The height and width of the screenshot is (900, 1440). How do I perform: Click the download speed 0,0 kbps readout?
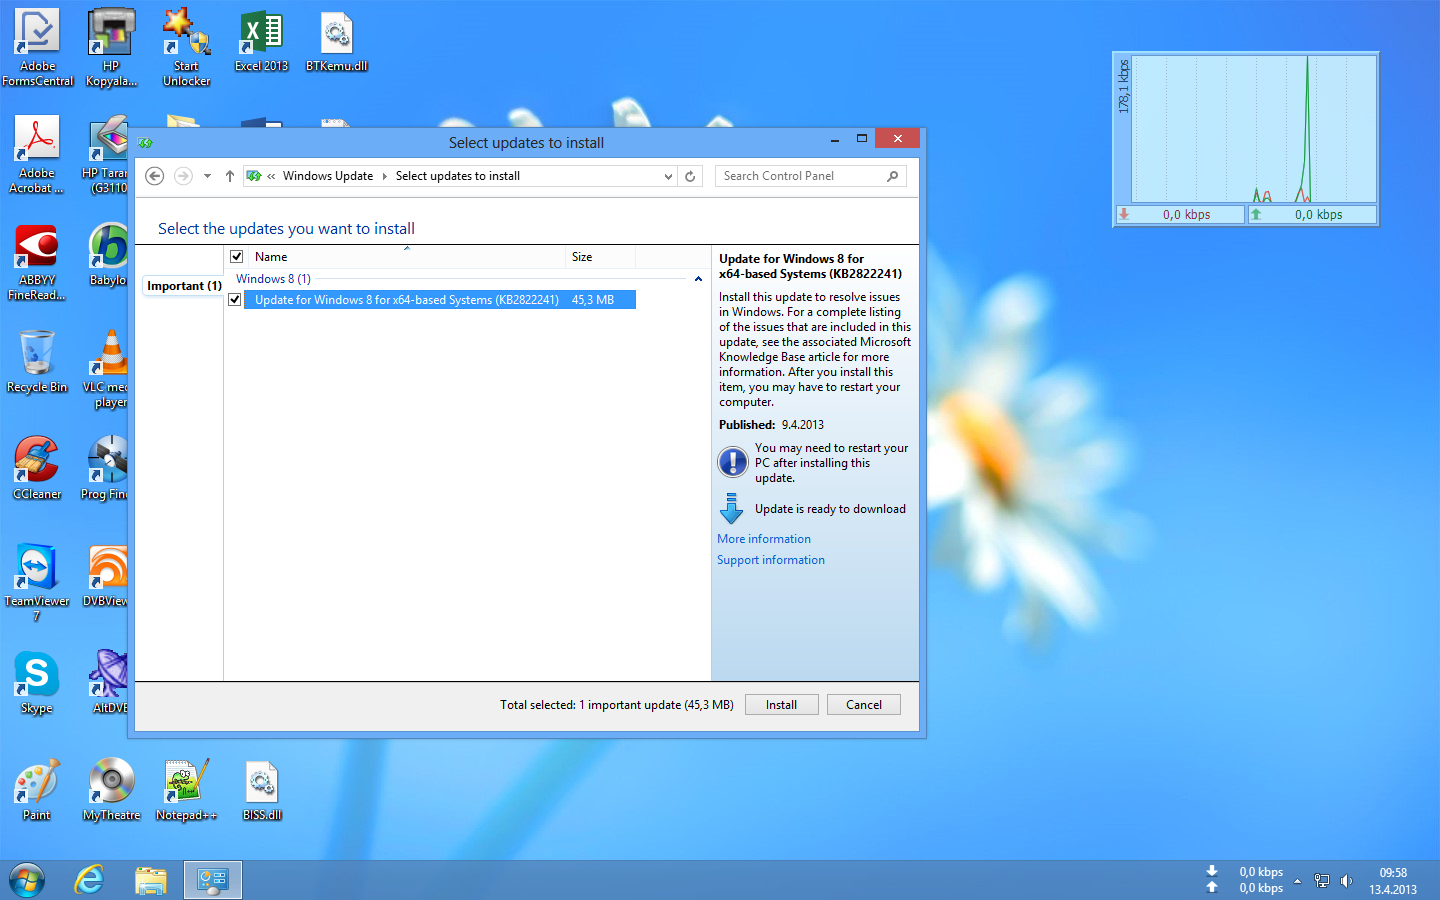pos(1180,215)
